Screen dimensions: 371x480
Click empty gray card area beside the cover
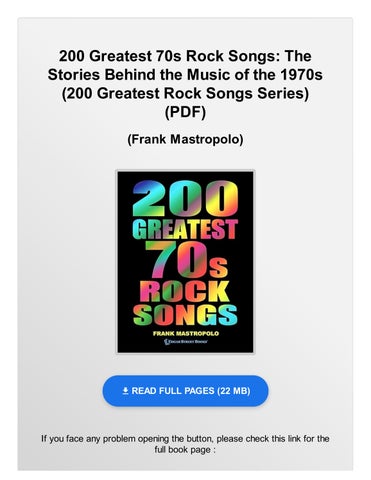point(67,262)
